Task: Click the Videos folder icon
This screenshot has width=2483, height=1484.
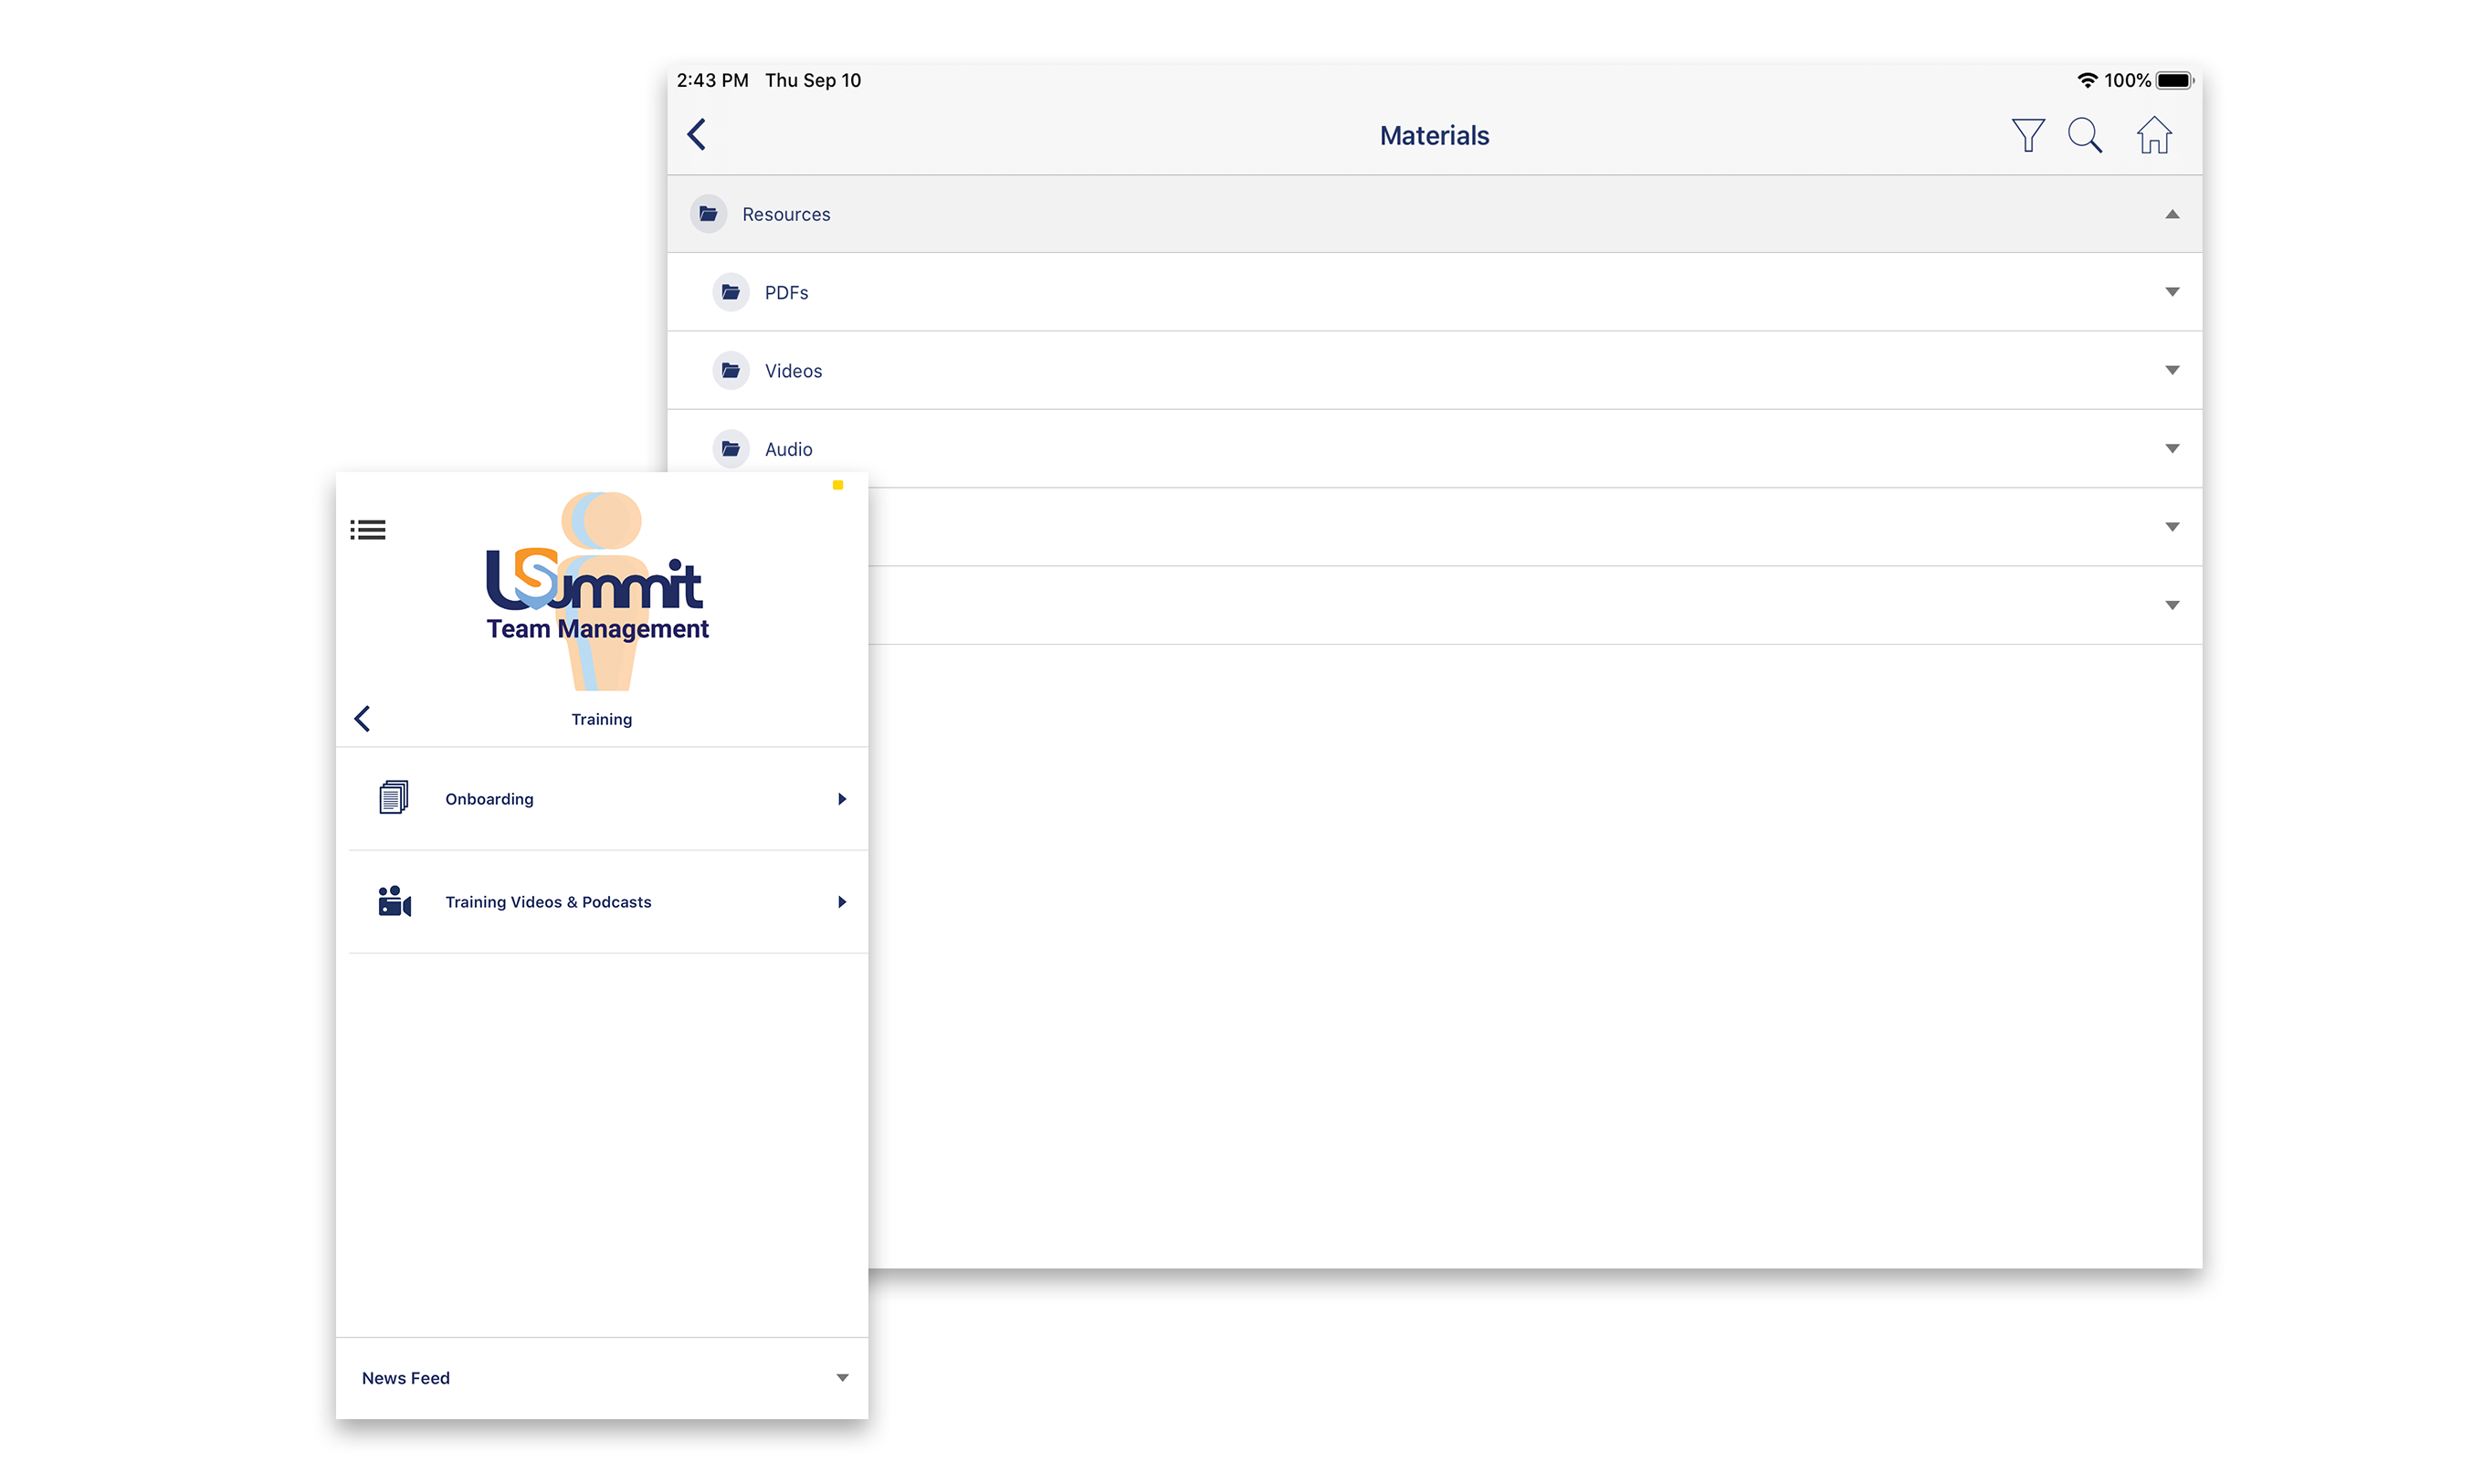Action: click(x=731, y=370)
